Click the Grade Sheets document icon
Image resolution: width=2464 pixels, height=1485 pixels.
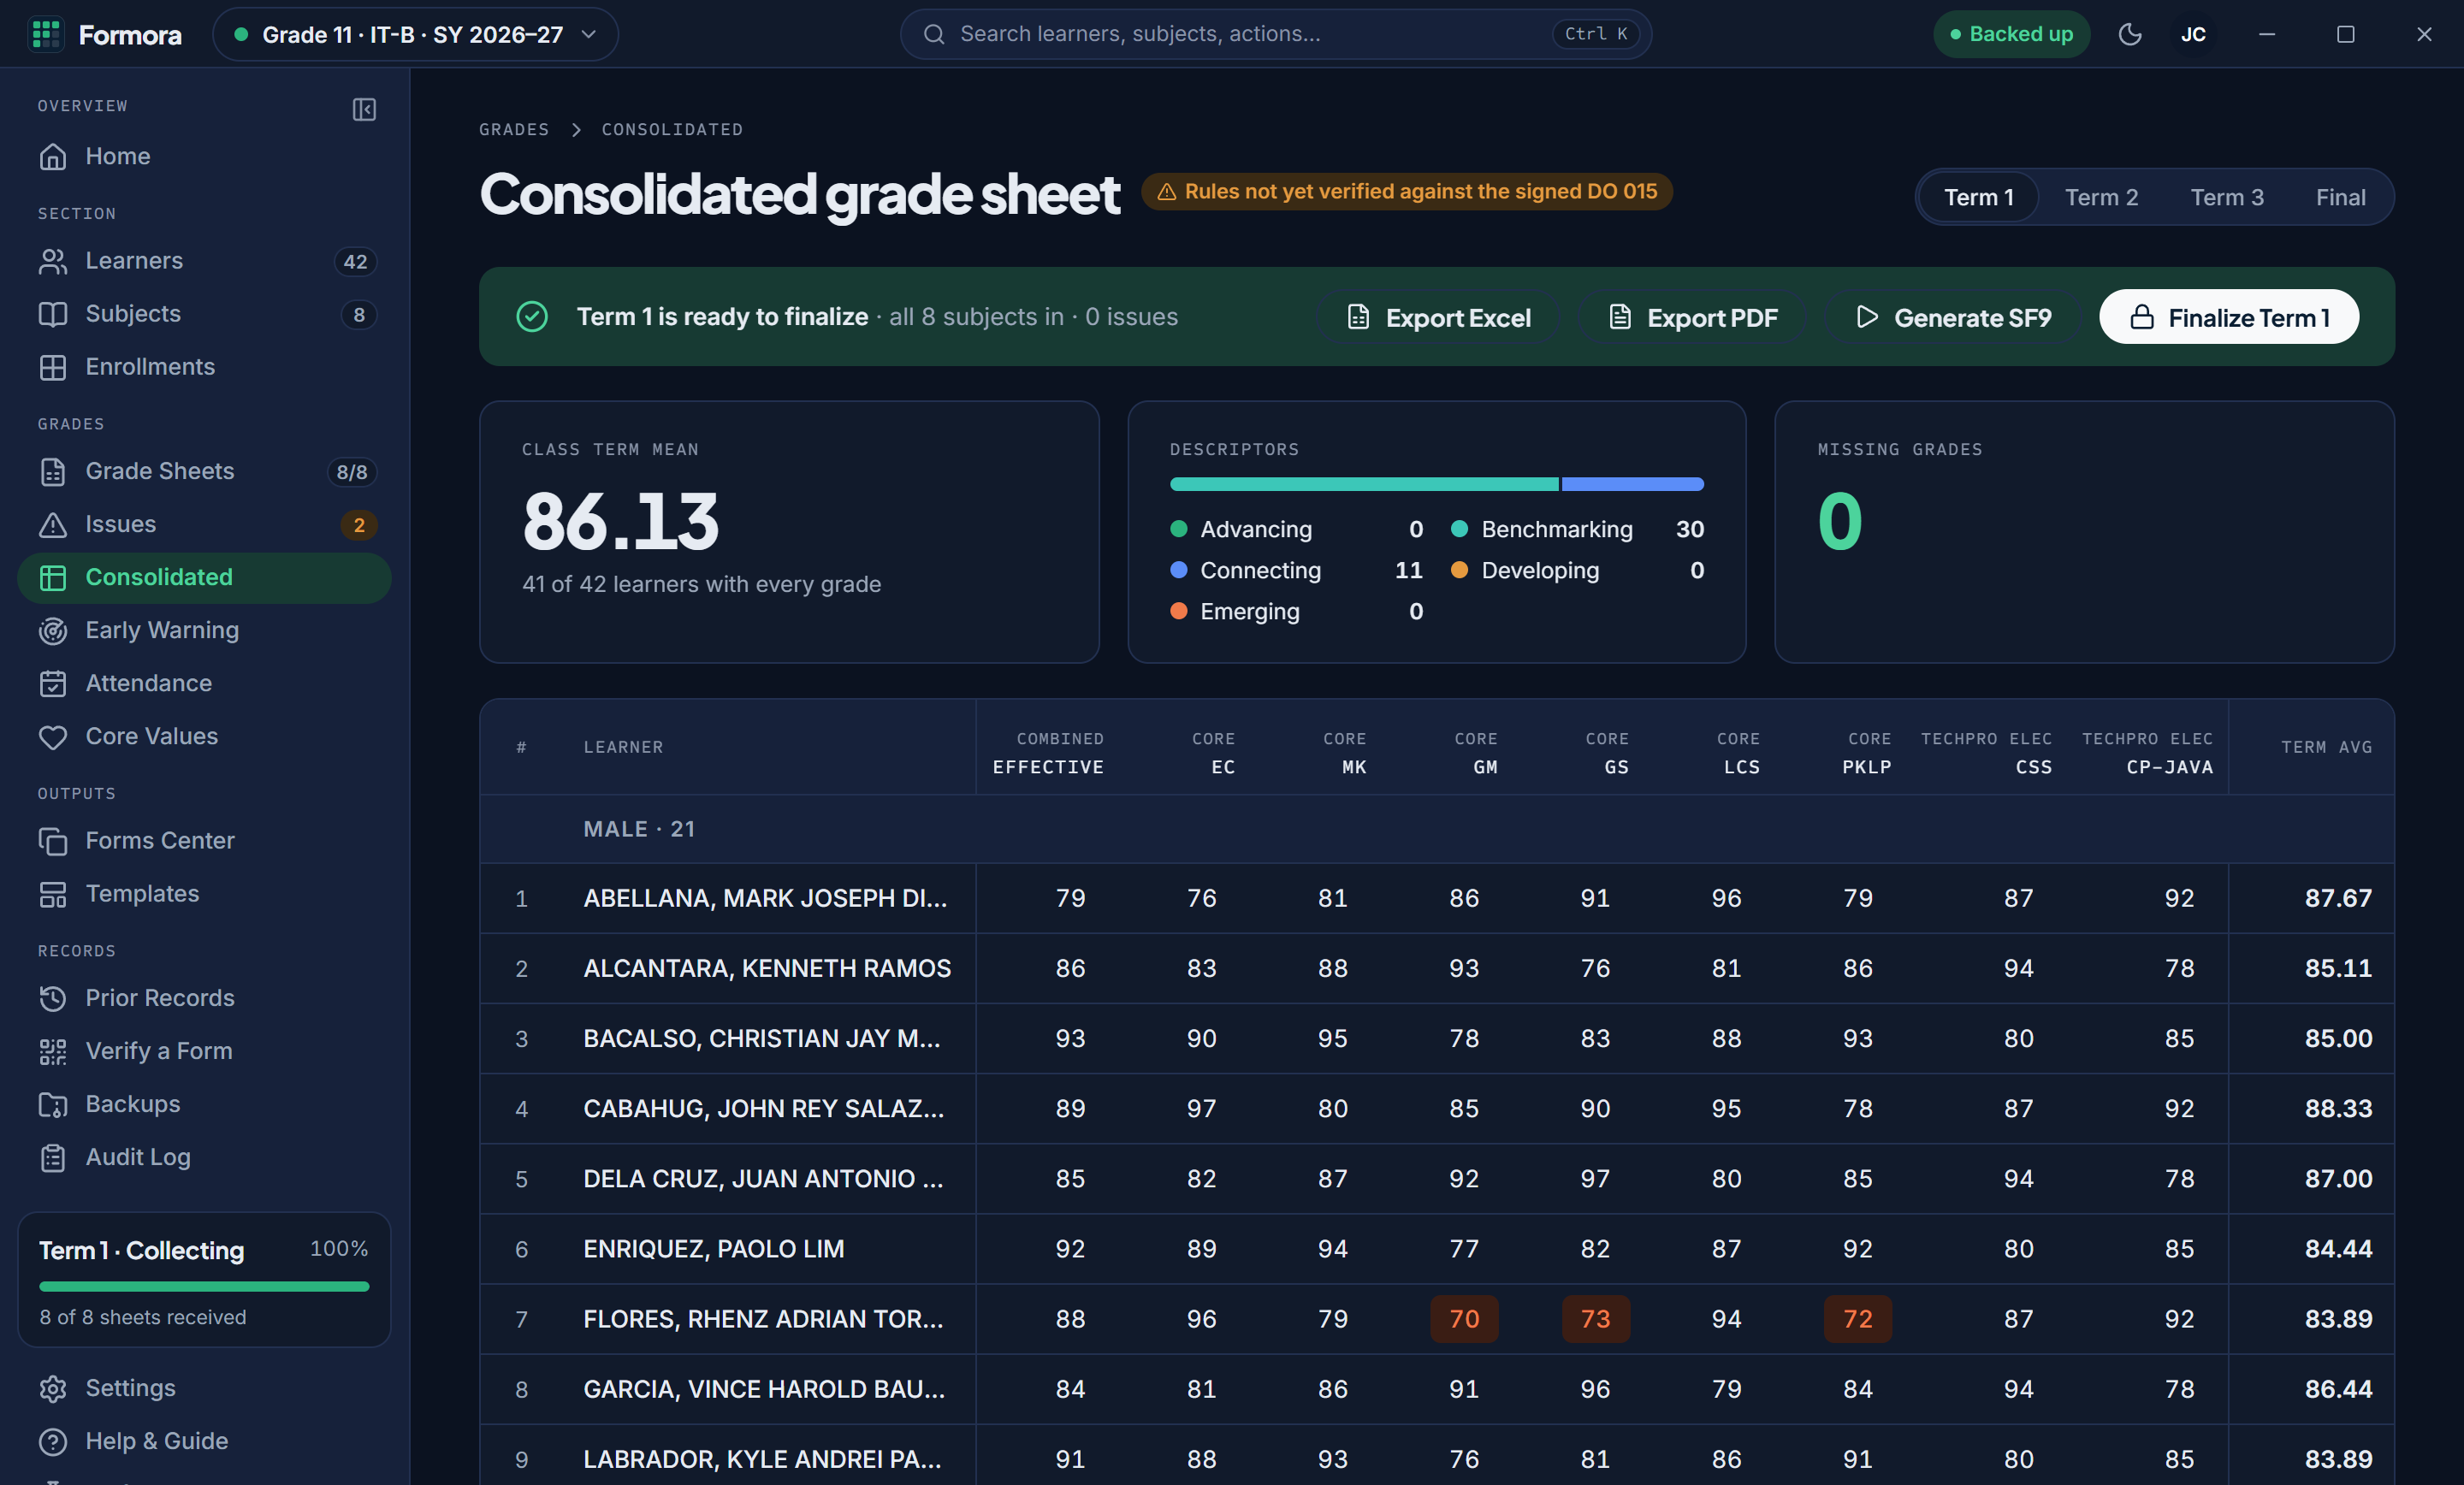(x=53, y=471)
